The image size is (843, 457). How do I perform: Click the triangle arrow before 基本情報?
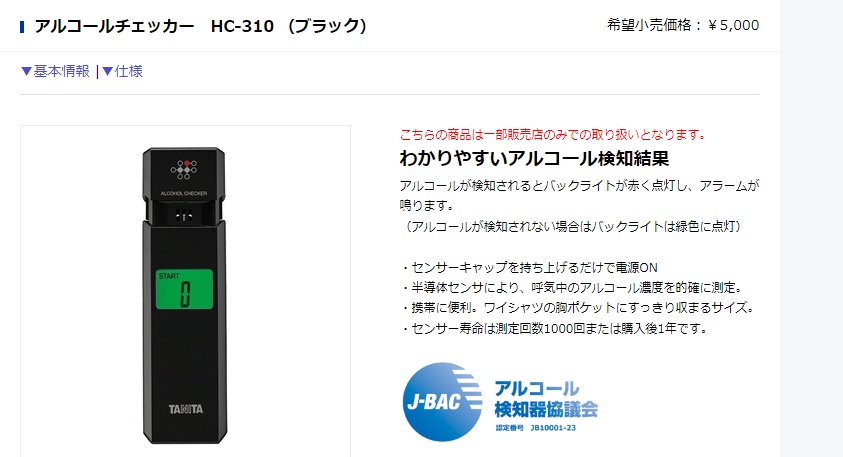(26, 71)
